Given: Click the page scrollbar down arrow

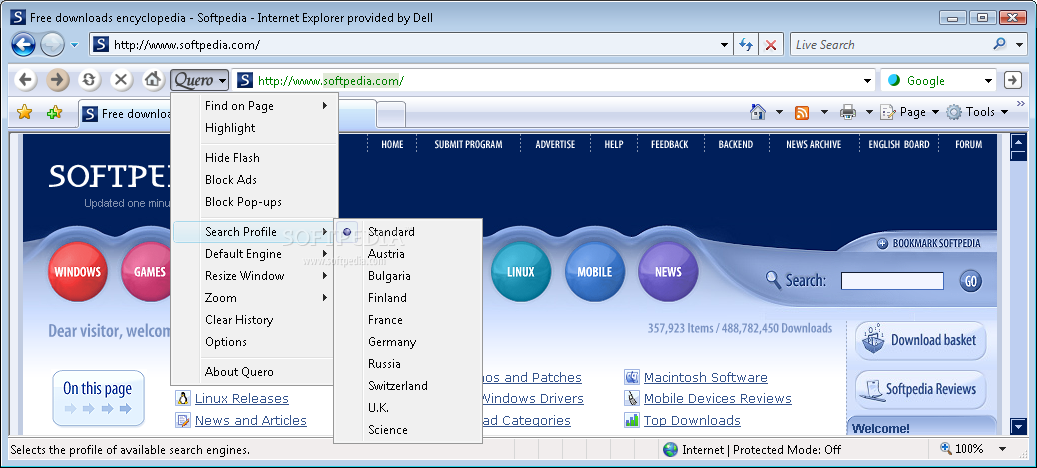Looking at the screenshot, I should [x=1018, y=426].
